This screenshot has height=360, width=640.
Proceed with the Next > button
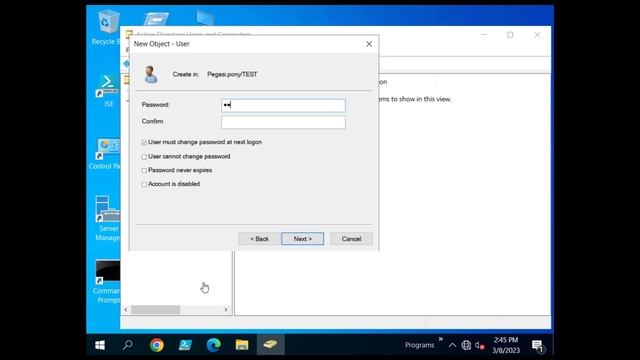click(302, 239)
